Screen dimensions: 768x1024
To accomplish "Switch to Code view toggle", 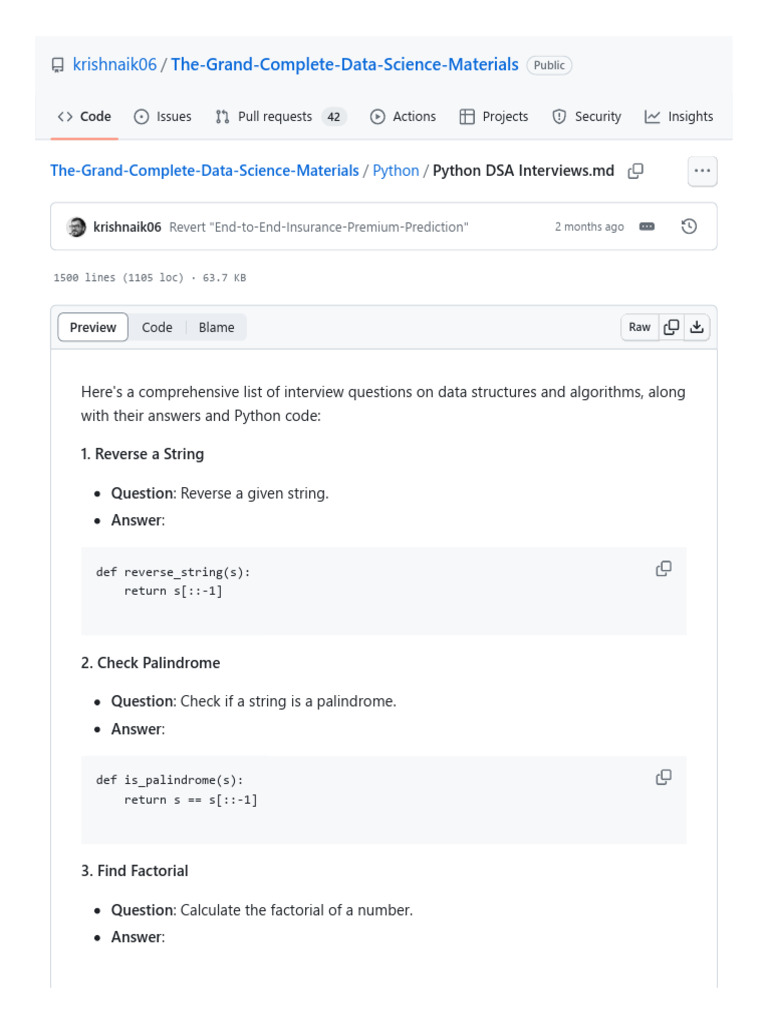I will coord(157,327).
